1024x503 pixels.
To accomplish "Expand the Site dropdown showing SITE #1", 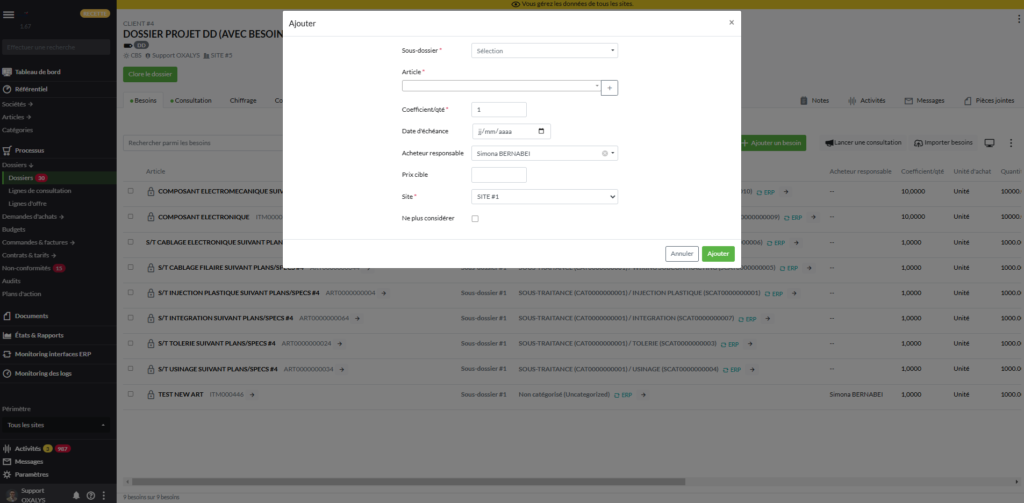I will point(544,197).
